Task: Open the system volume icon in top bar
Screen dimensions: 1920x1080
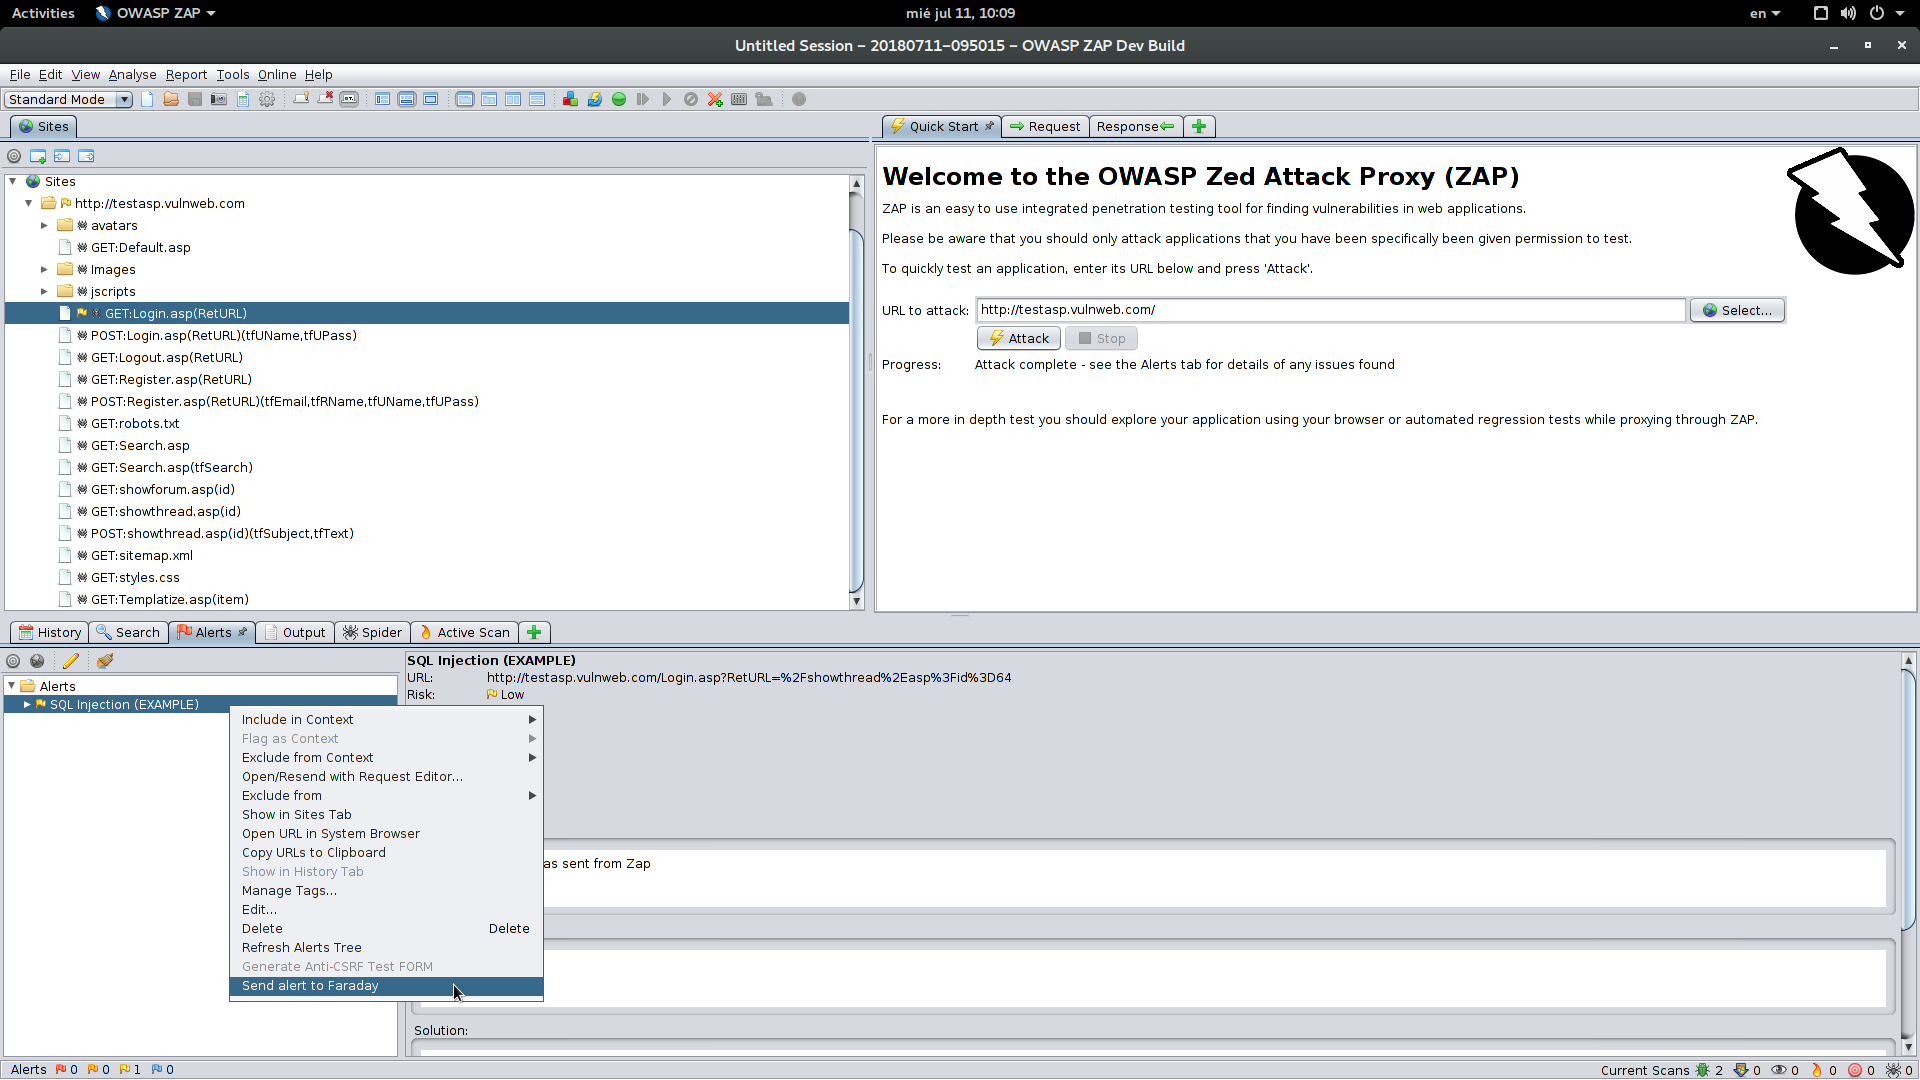Action: click(x=1848, y=13)
